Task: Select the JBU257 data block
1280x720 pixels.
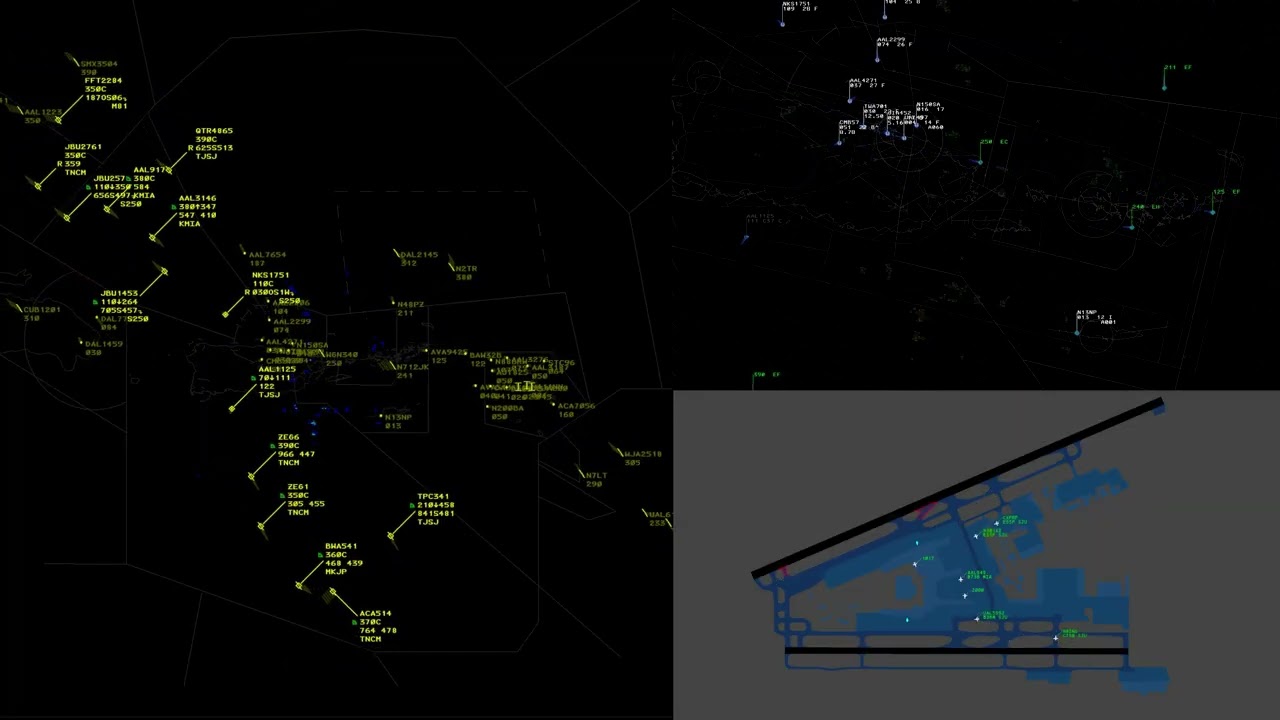Action: [x=110, y=187]
